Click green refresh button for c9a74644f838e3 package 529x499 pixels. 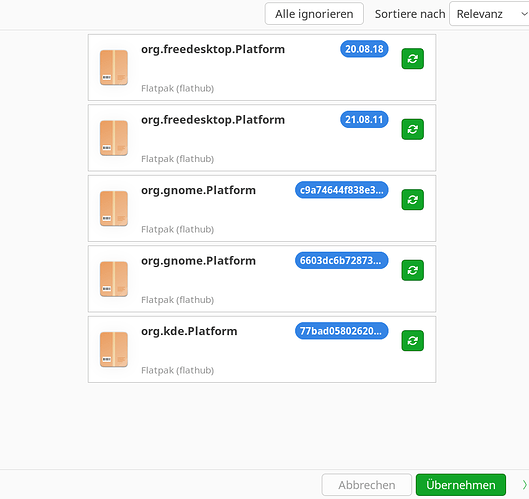(x=412, y=200)
